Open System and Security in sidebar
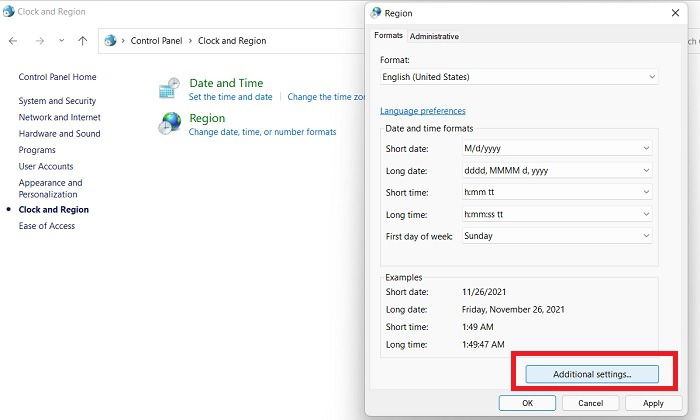 (x=57, y=101)
